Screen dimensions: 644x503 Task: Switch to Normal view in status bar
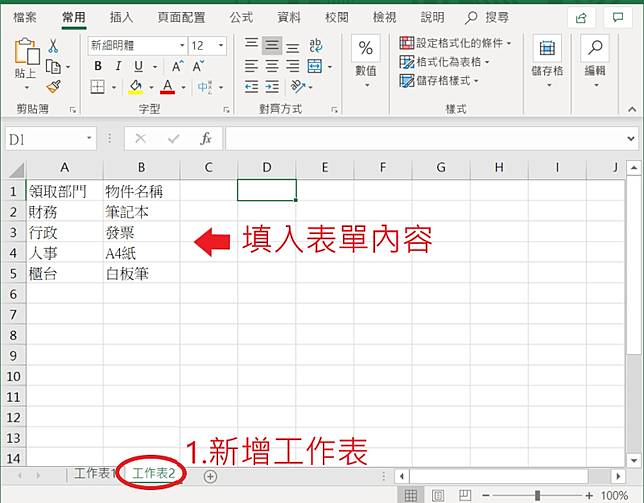[x=411, y=495]
